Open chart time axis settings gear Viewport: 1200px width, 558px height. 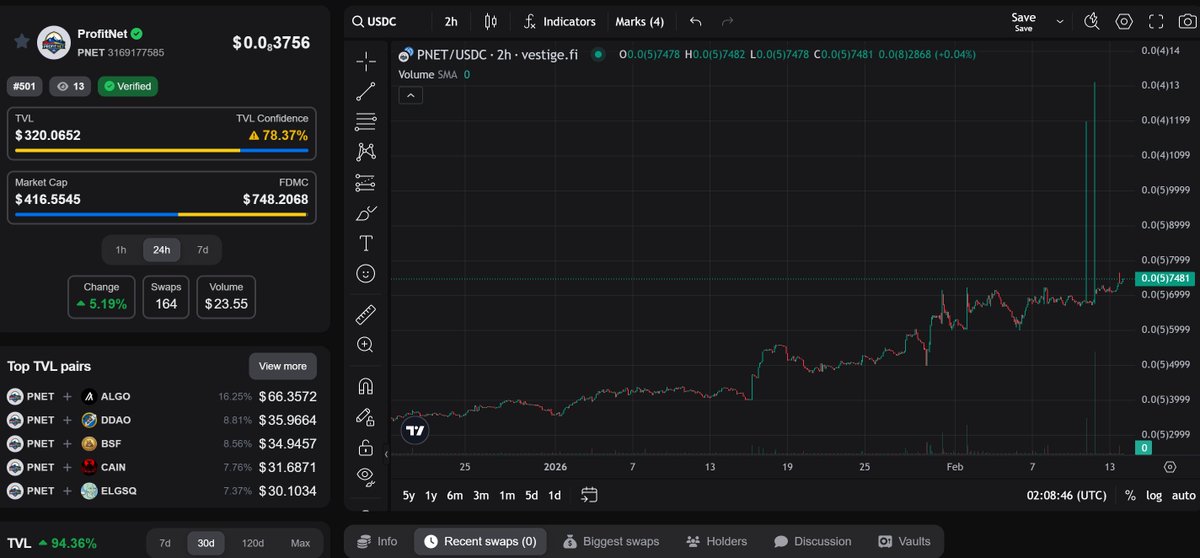[x=1170, y=467]
